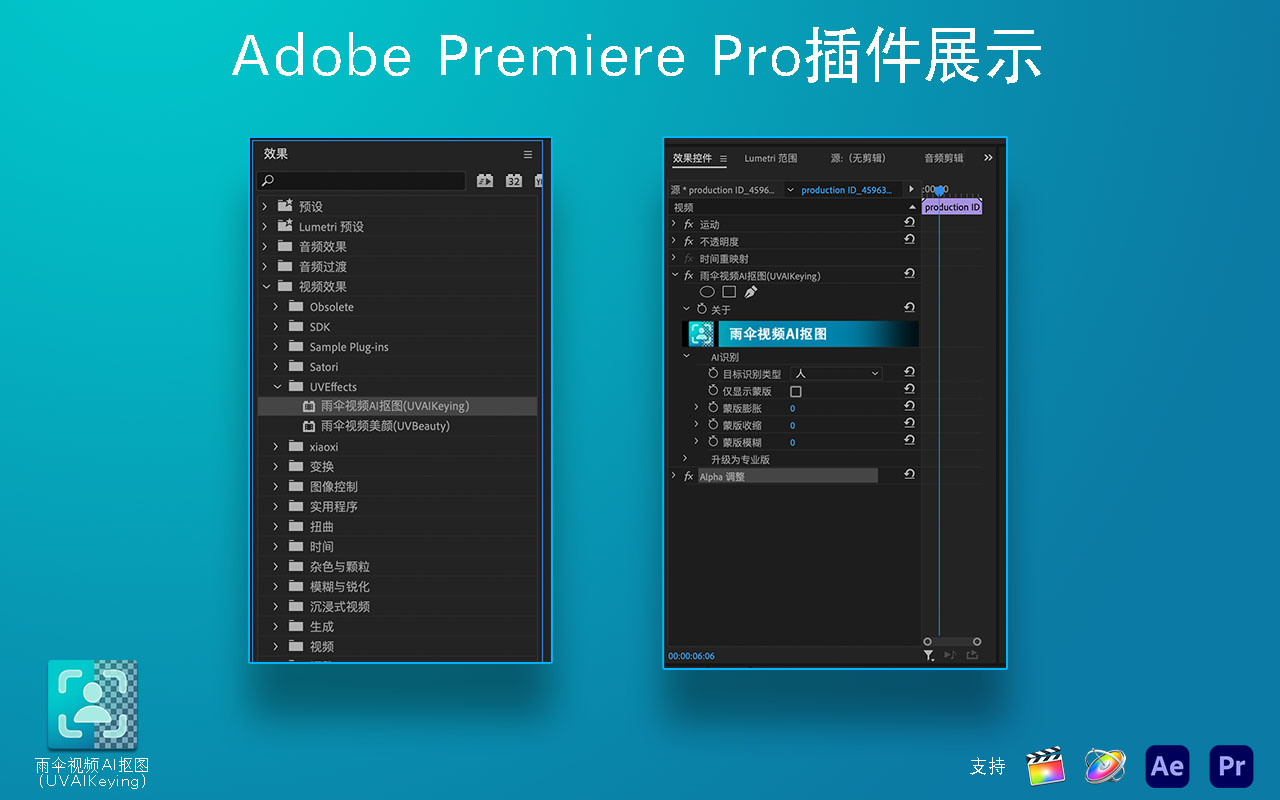Toggle the fx switch for 不透明度

coord(688,241)
